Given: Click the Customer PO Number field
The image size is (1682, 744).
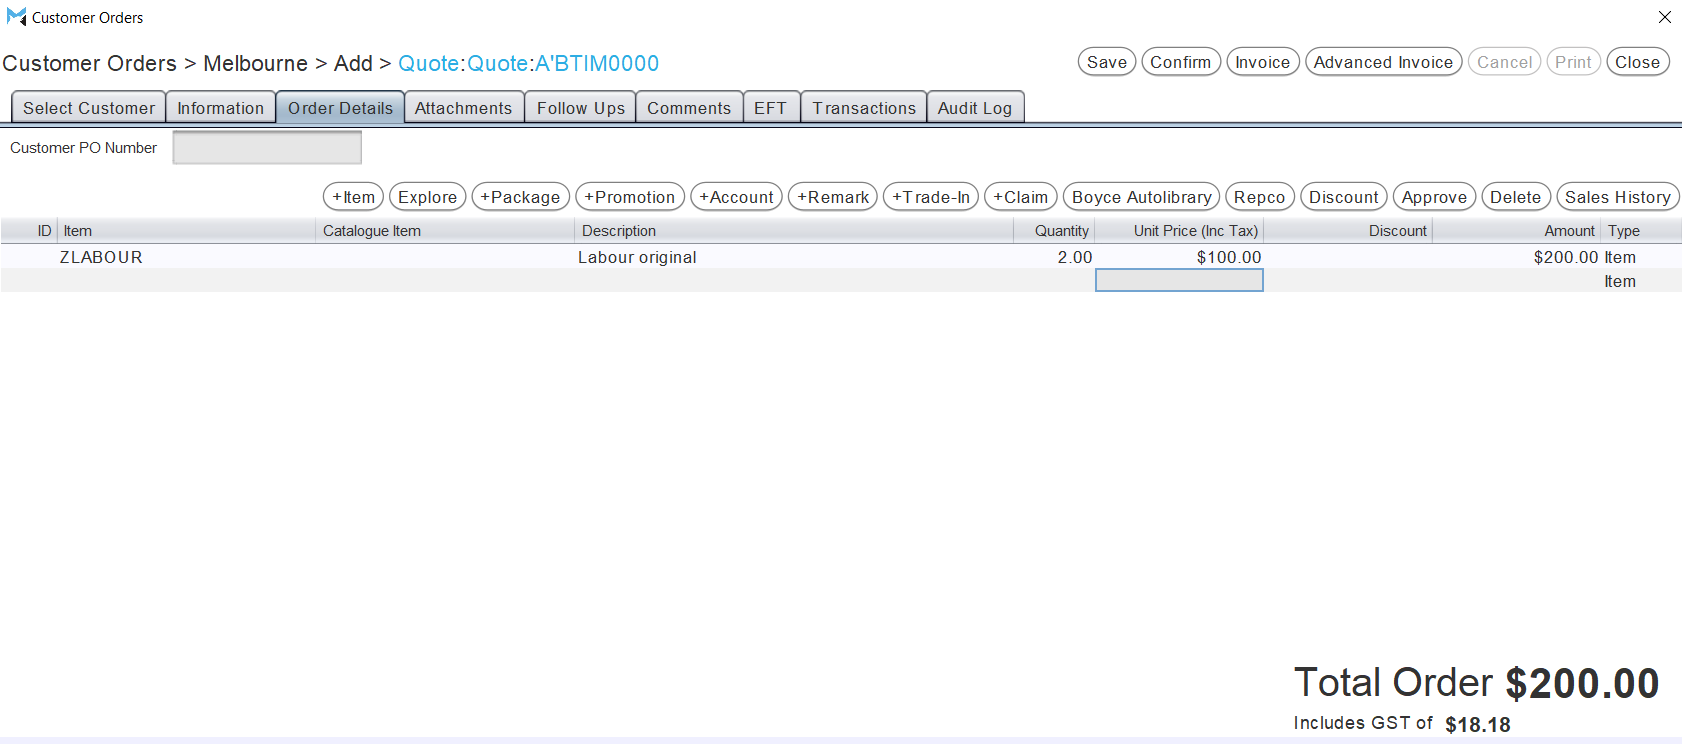Looking at the screenshot, I should pos(267,148).
